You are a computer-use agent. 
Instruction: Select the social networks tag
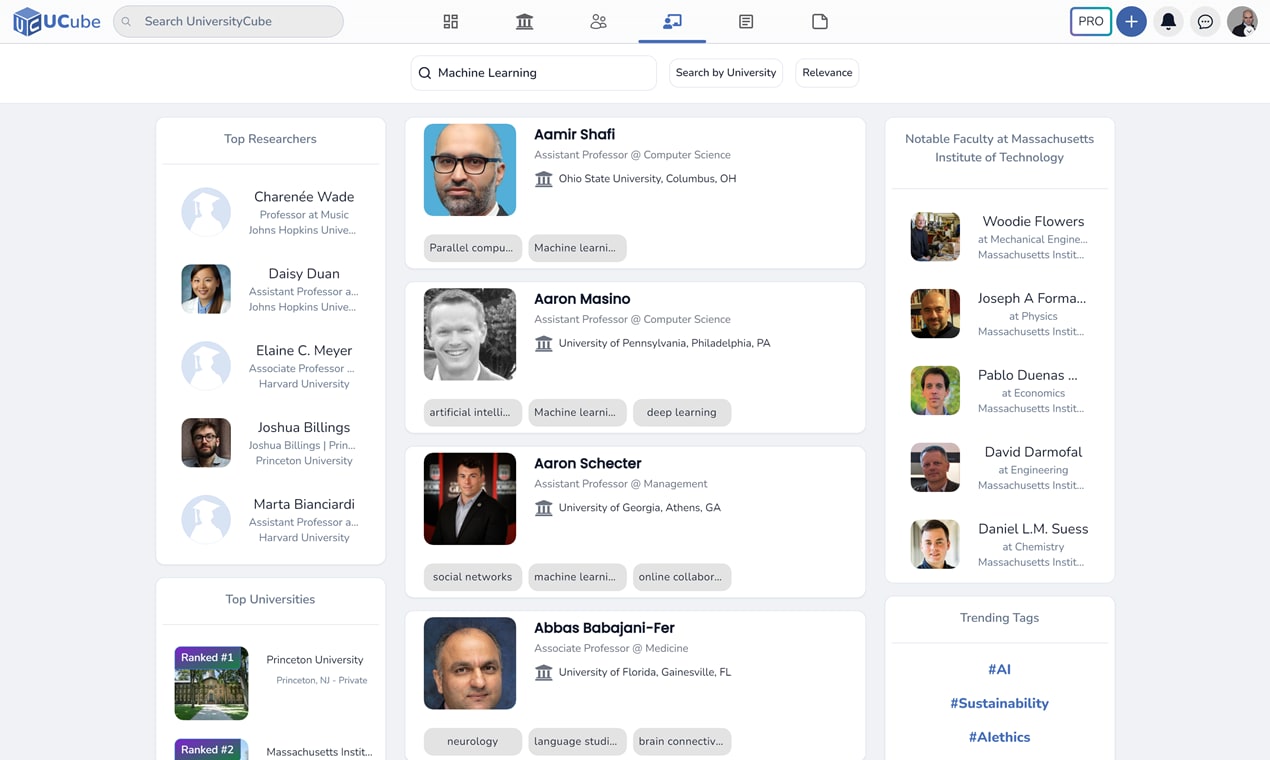472,577
